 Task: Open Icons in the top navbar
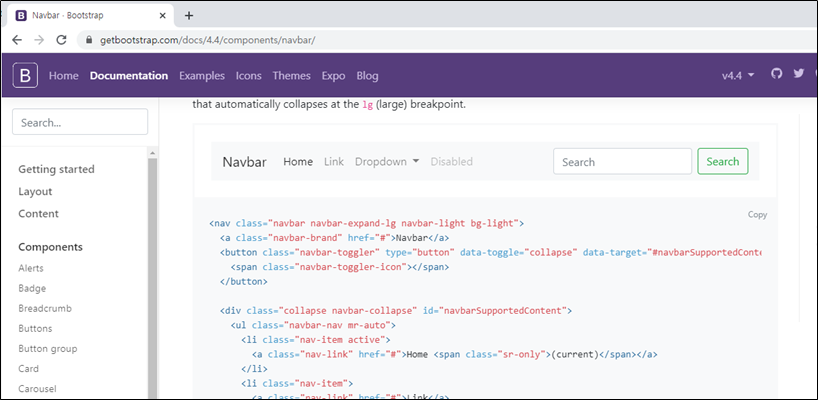(x=248, y=76)
